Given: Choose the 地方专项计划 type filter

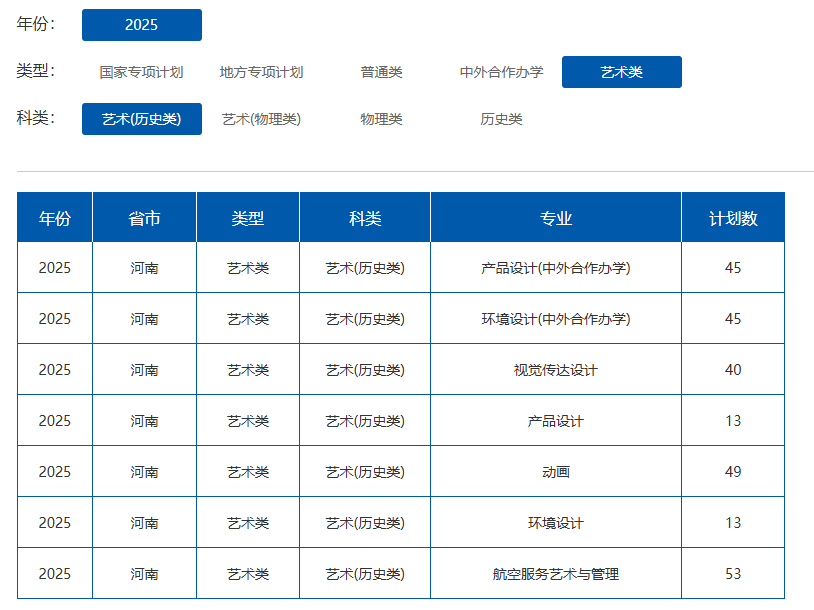Looking at the screenshot, I should [262, 72].
